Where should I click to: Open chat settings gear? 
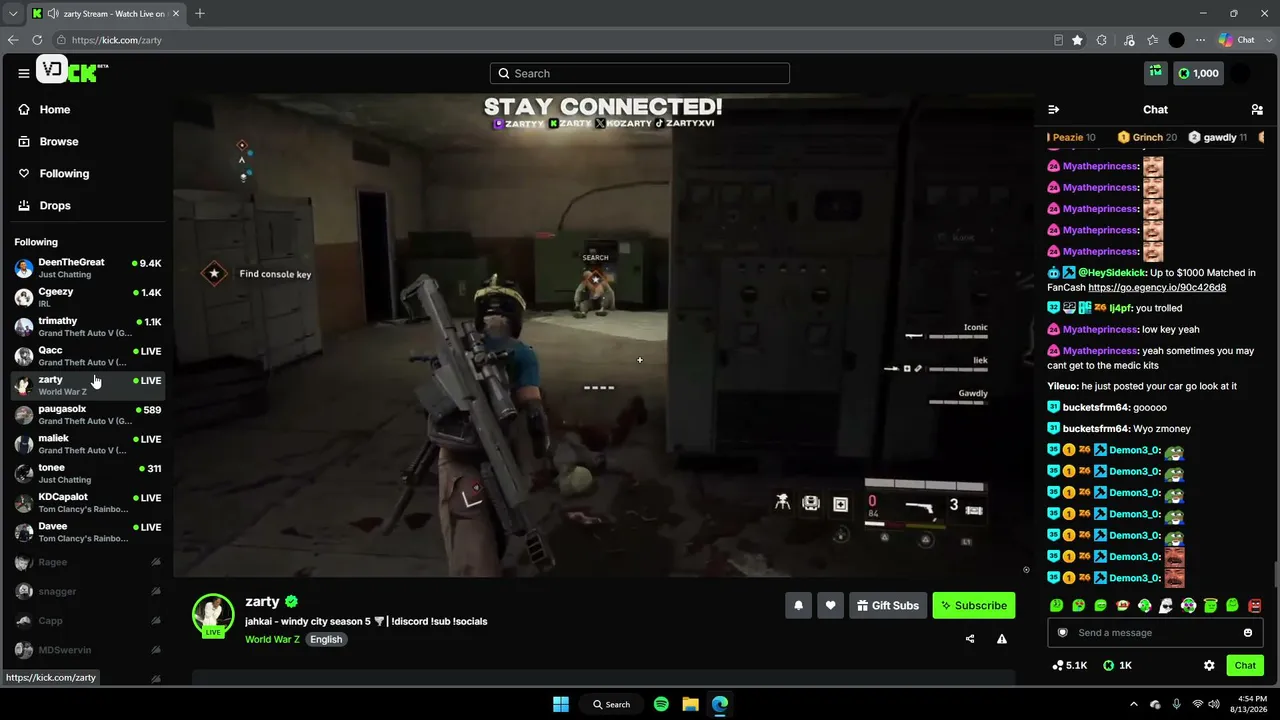pyautogui.click(x=1209, y=665)
